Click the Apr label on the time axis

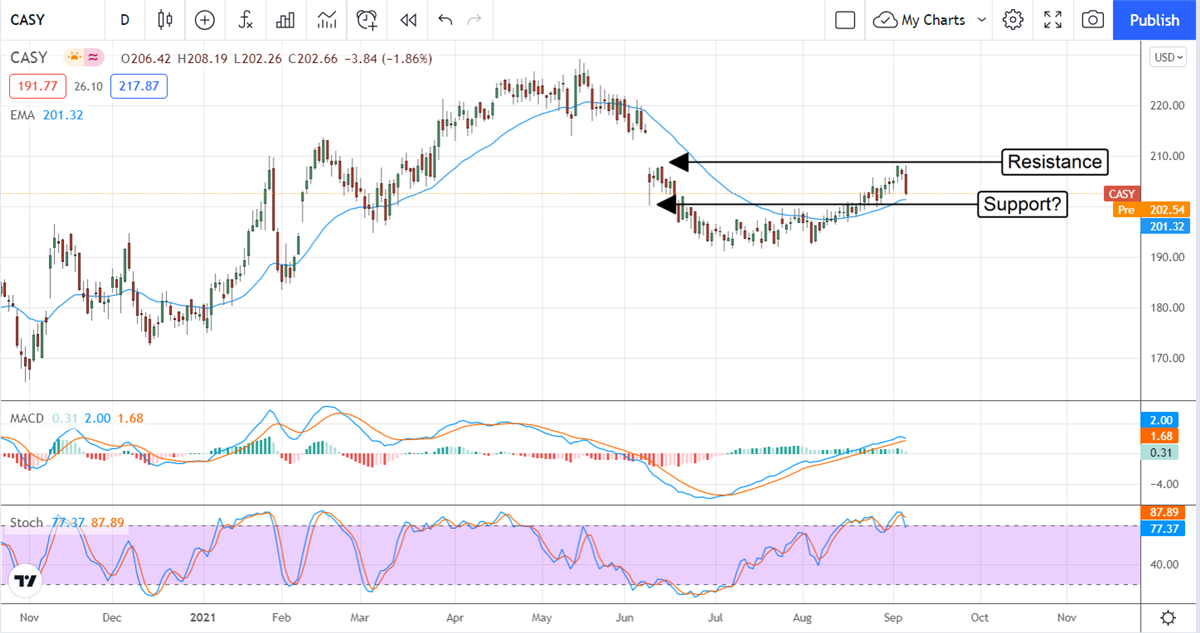(456, 619)
